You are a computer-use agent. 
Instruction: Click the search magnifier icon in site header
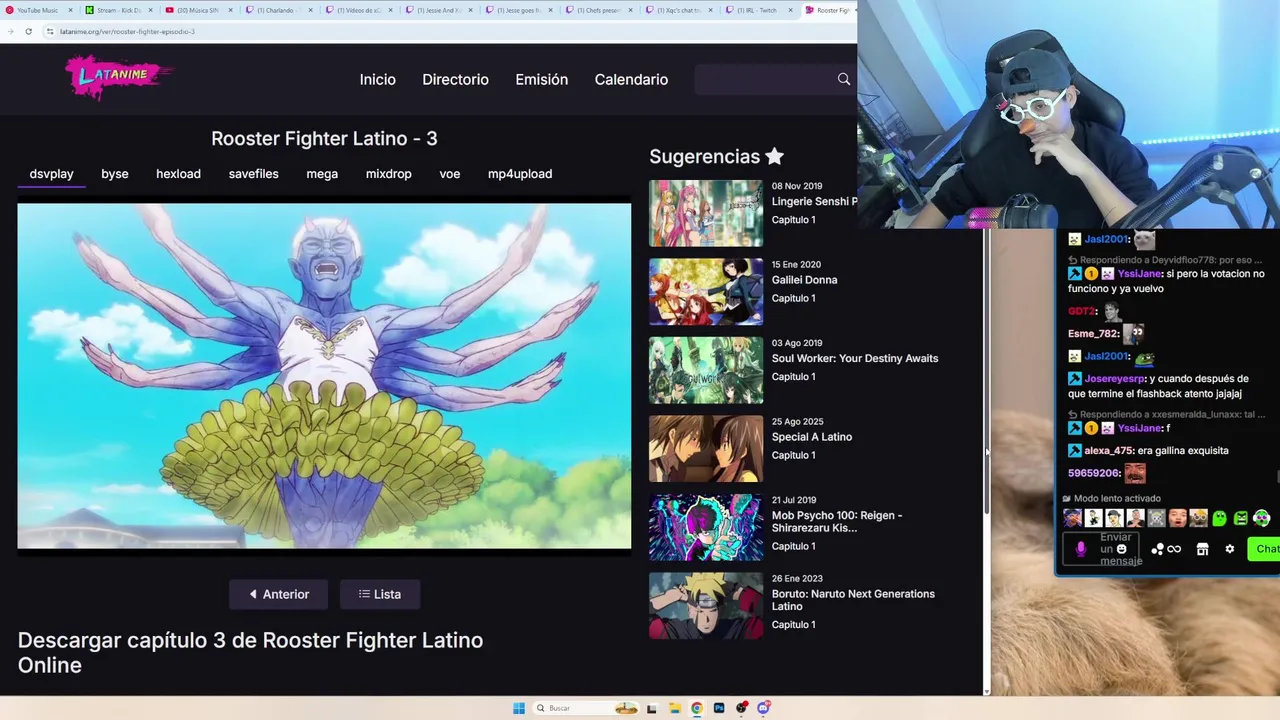(x=844, y=79)
